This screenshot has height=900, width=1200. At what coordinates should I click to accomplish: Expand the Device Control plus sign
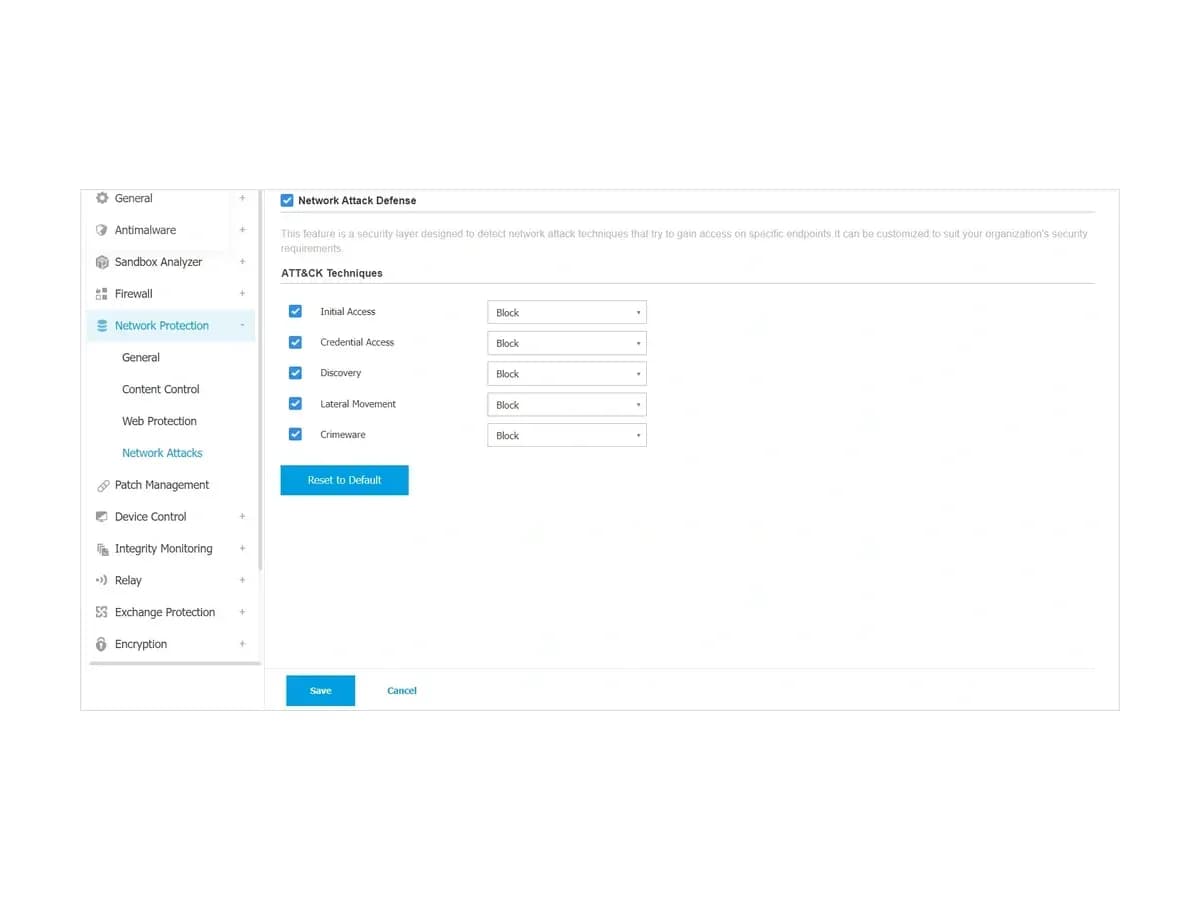click(x=242, y=517)
